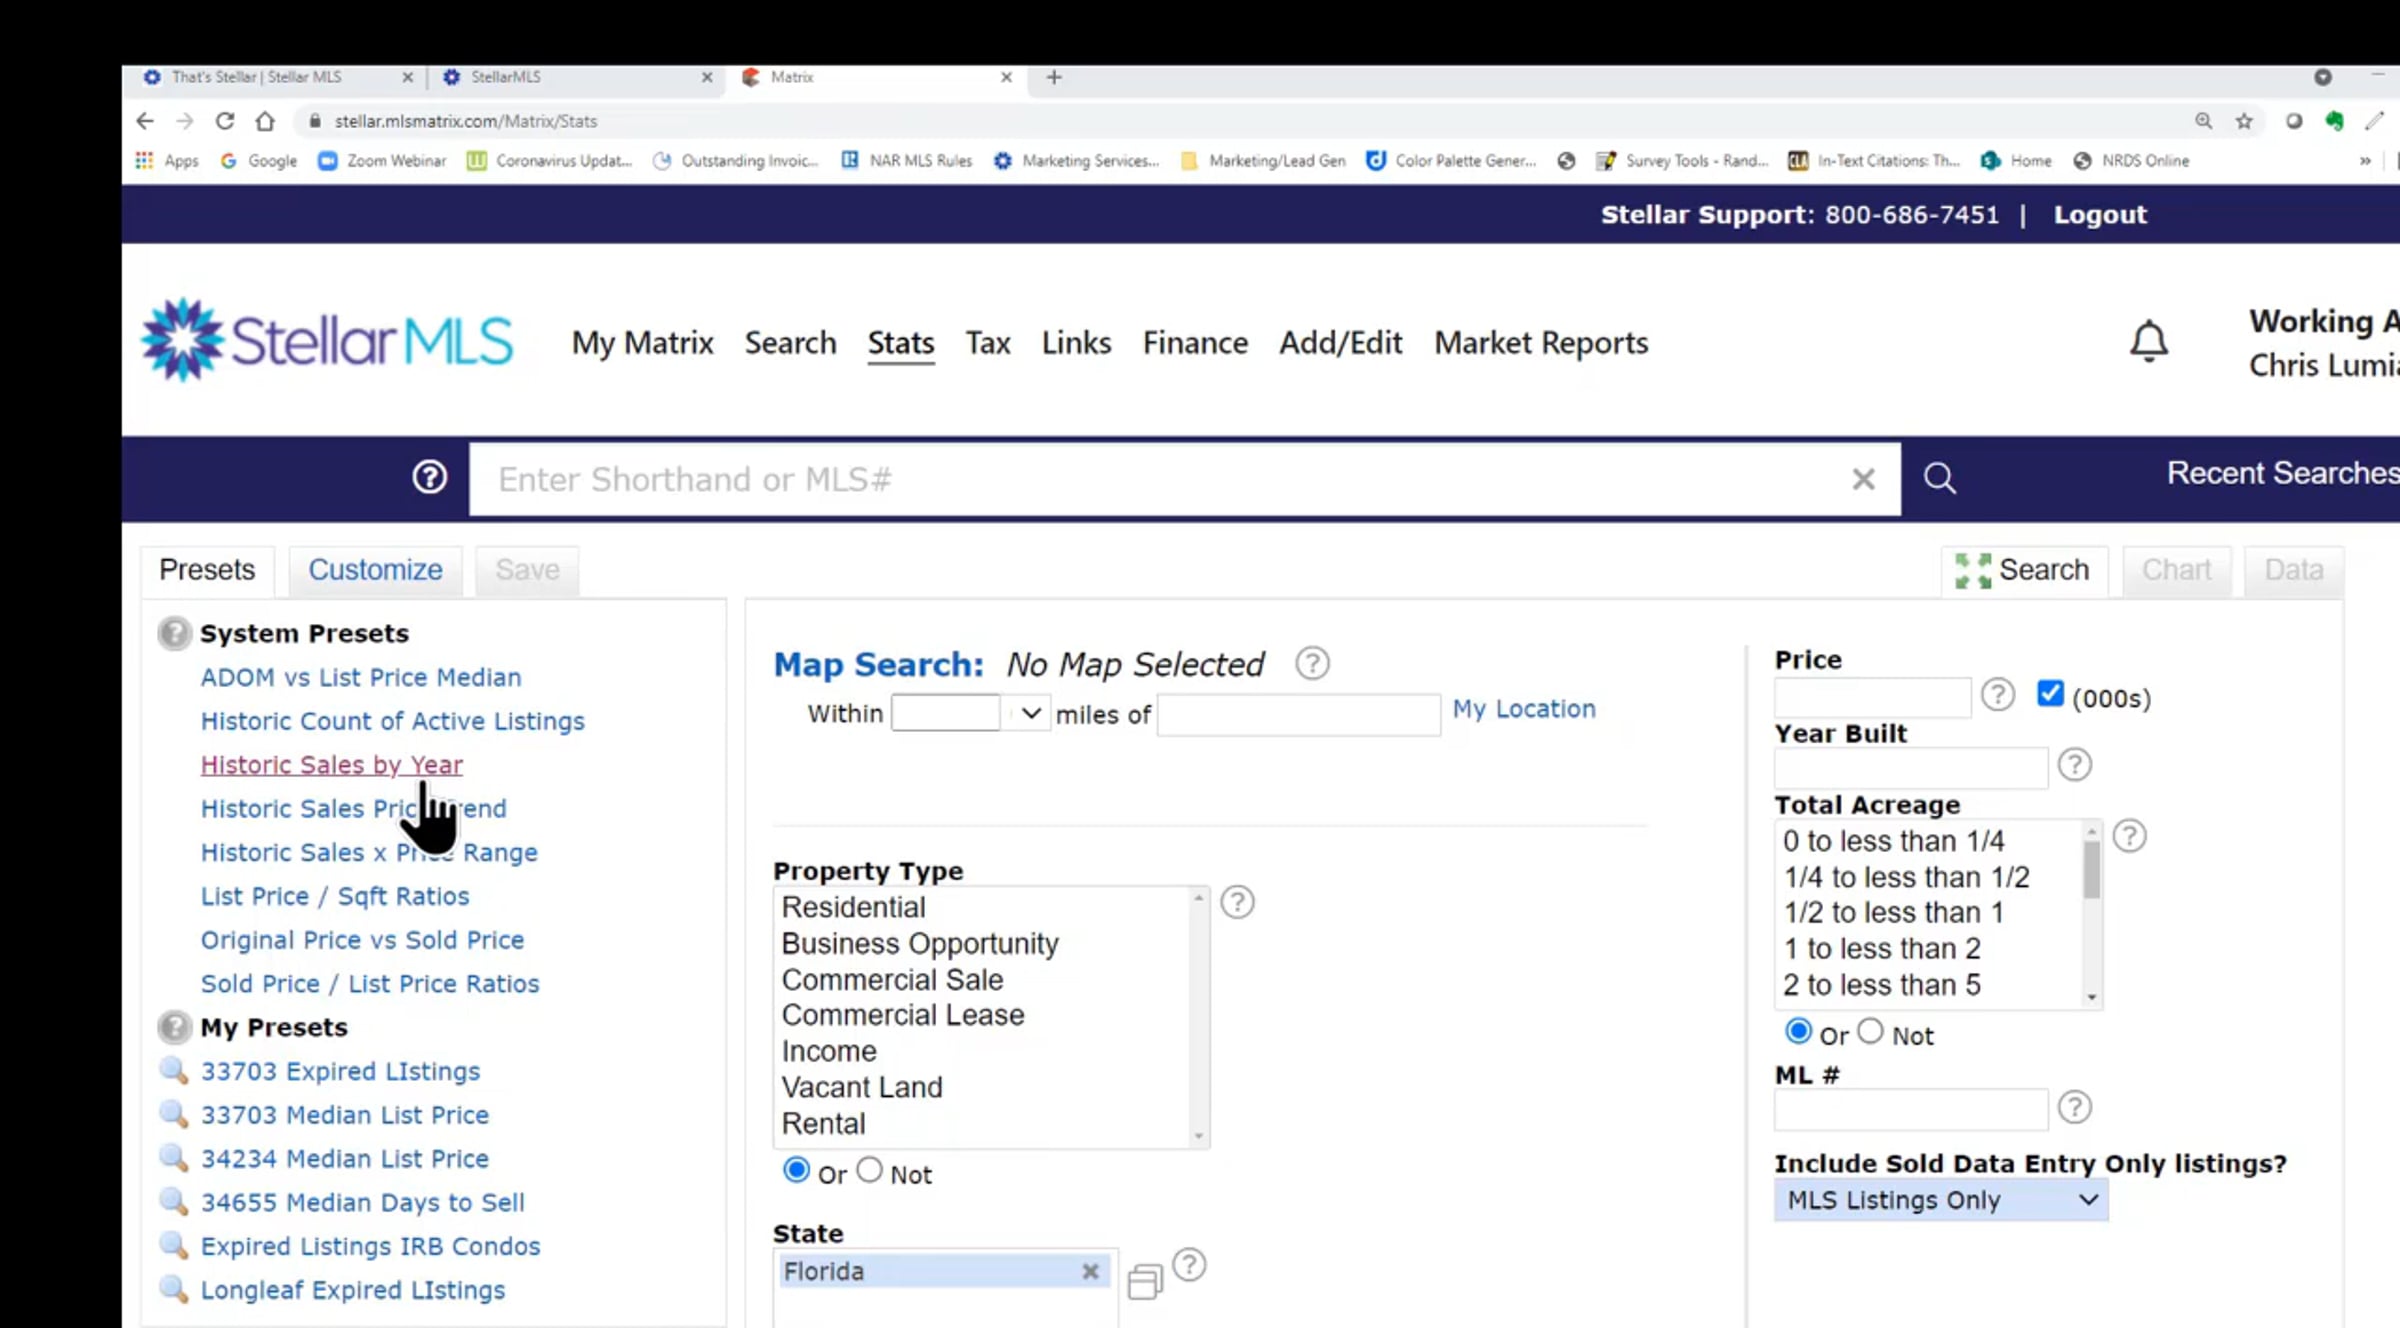The height and width of the screenshot is (1328, 2400).
Task: Switch to the Data tab
Action: coord(2293,570)
